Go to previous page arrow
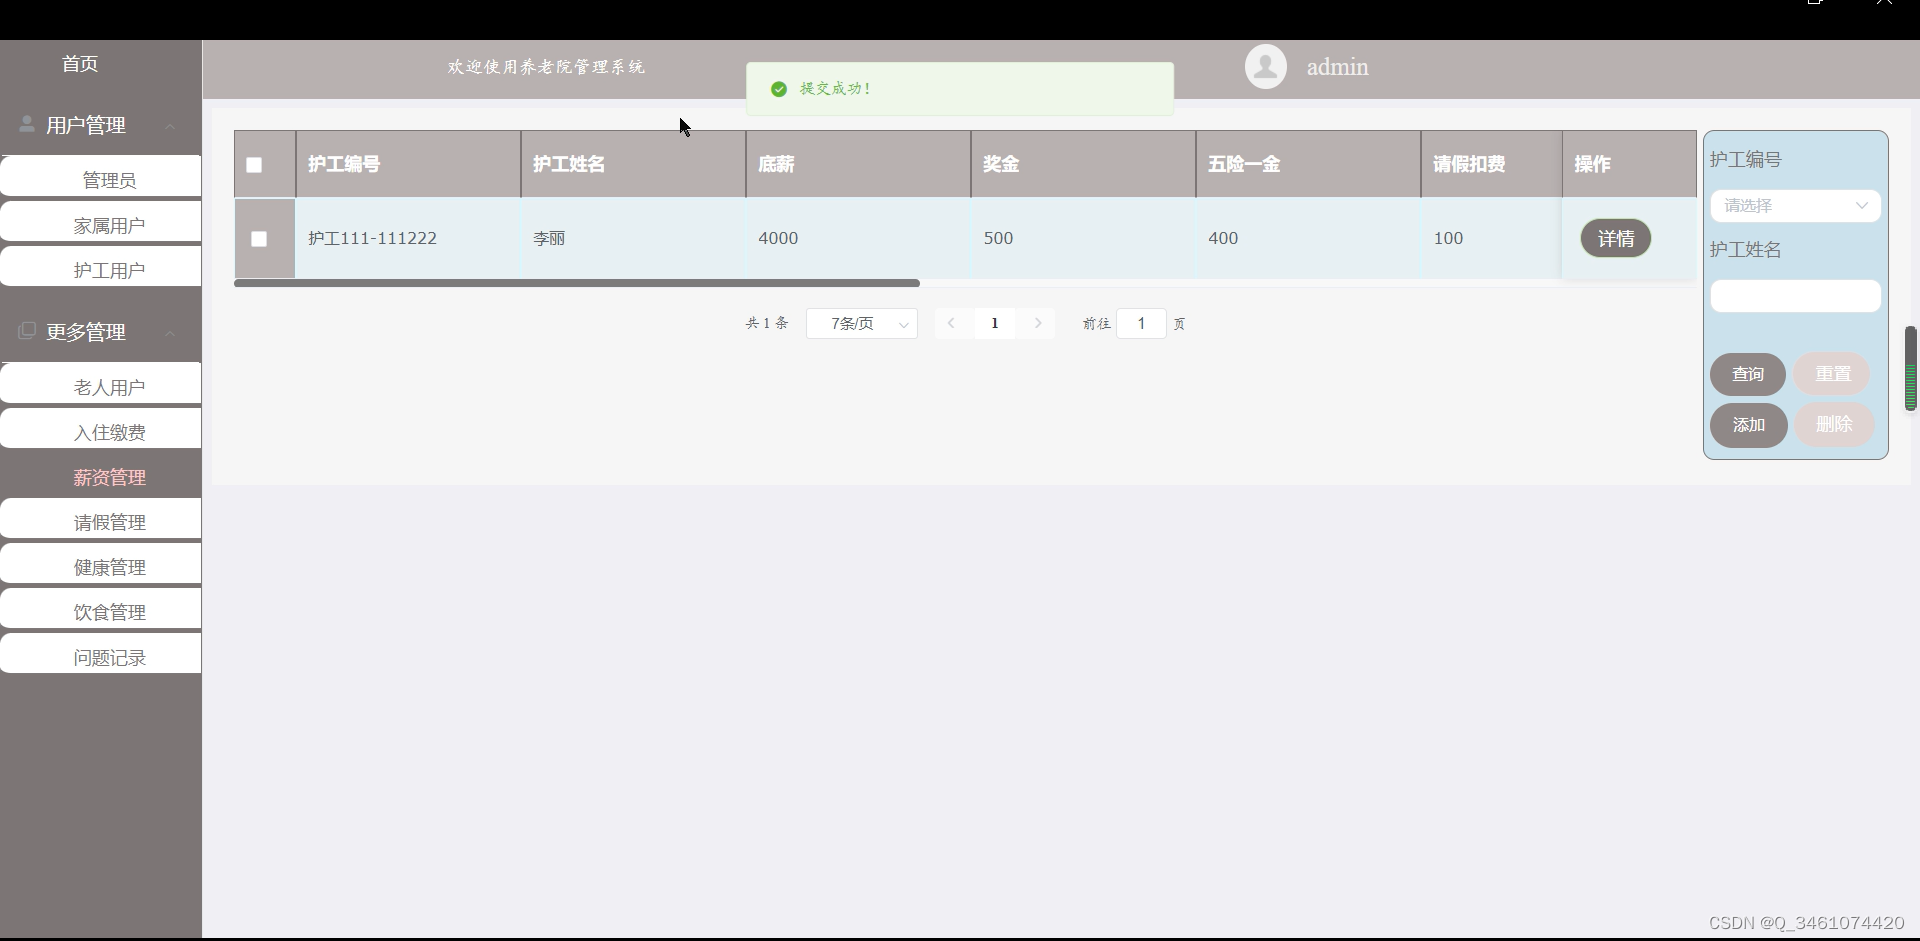The width and height of the screenshot is (1920, 941). [951, 323]
